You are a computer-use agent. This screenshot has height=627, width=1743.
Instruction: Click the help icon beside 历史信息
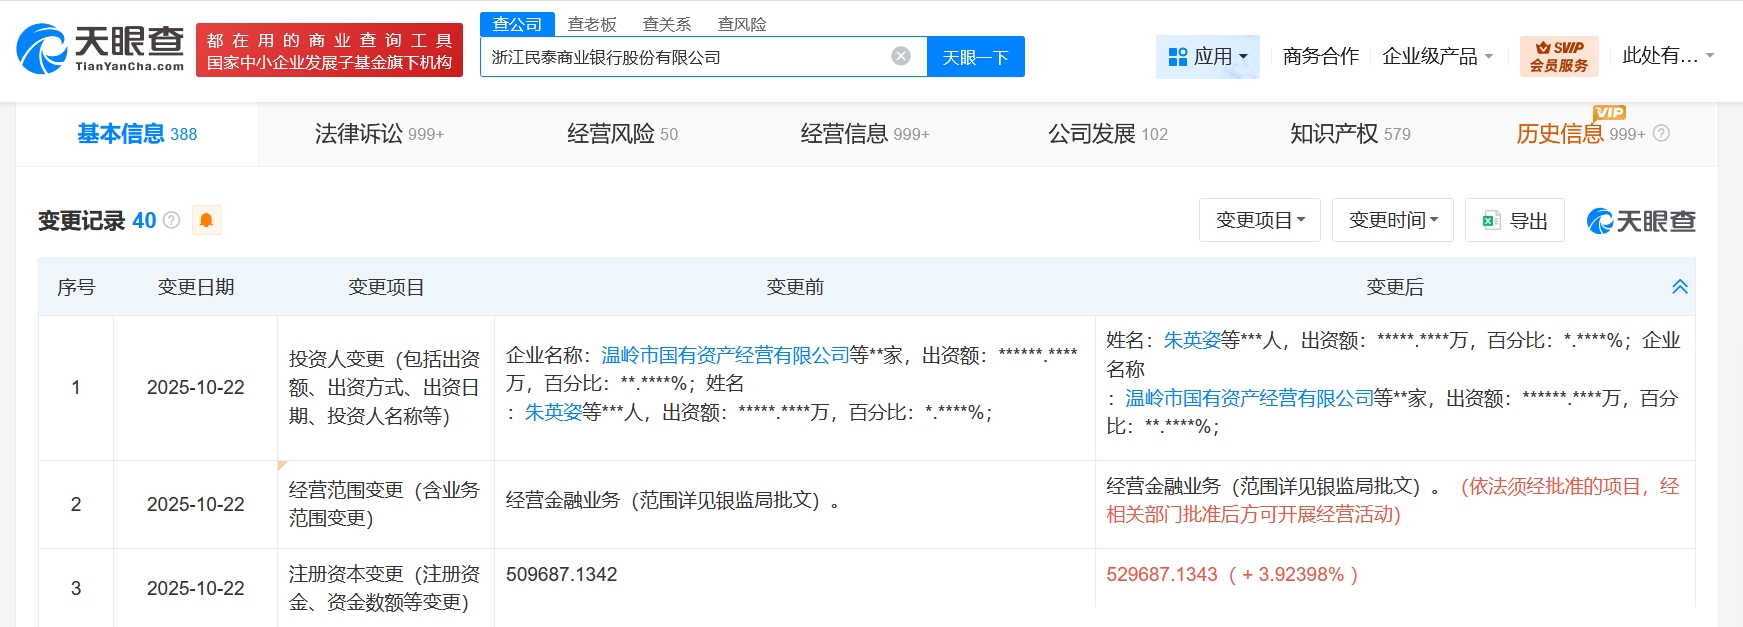(1661, 134)
